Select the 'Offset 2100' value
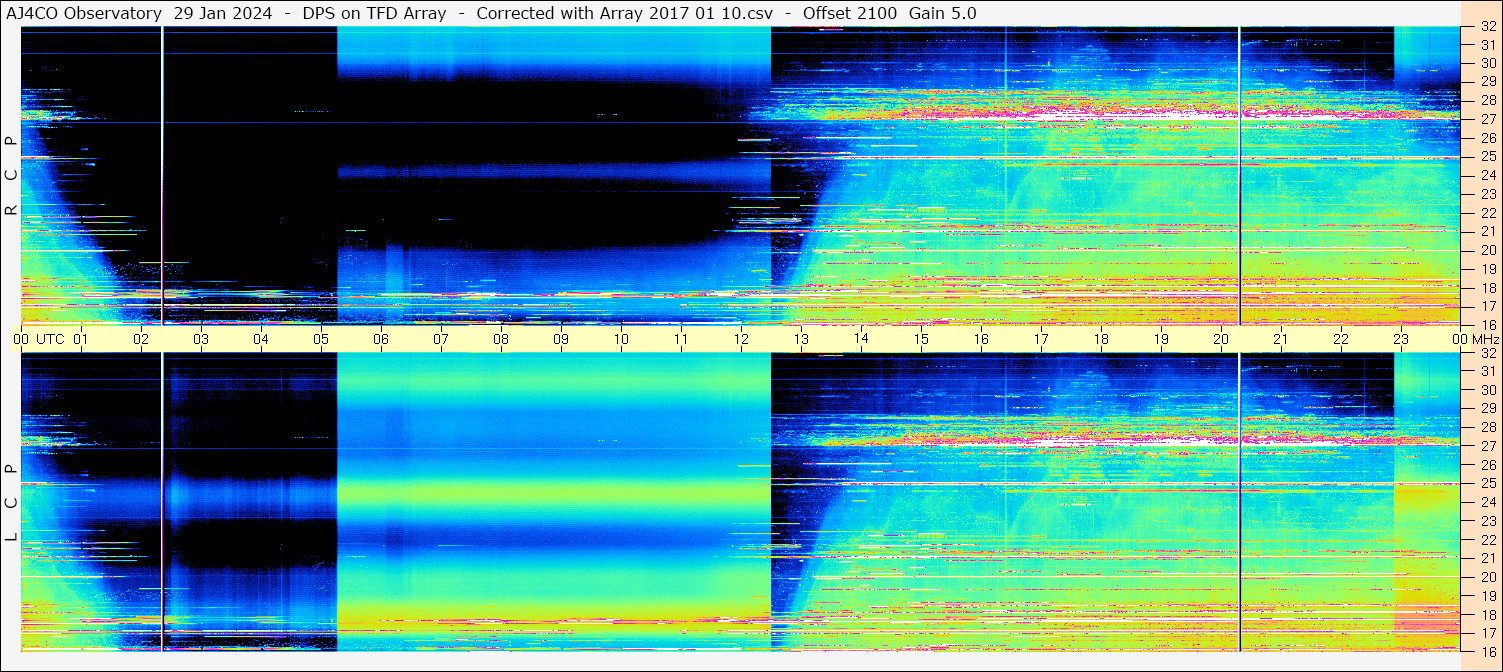This screenshot has width=1503, height=672. (x=849, y=13)
